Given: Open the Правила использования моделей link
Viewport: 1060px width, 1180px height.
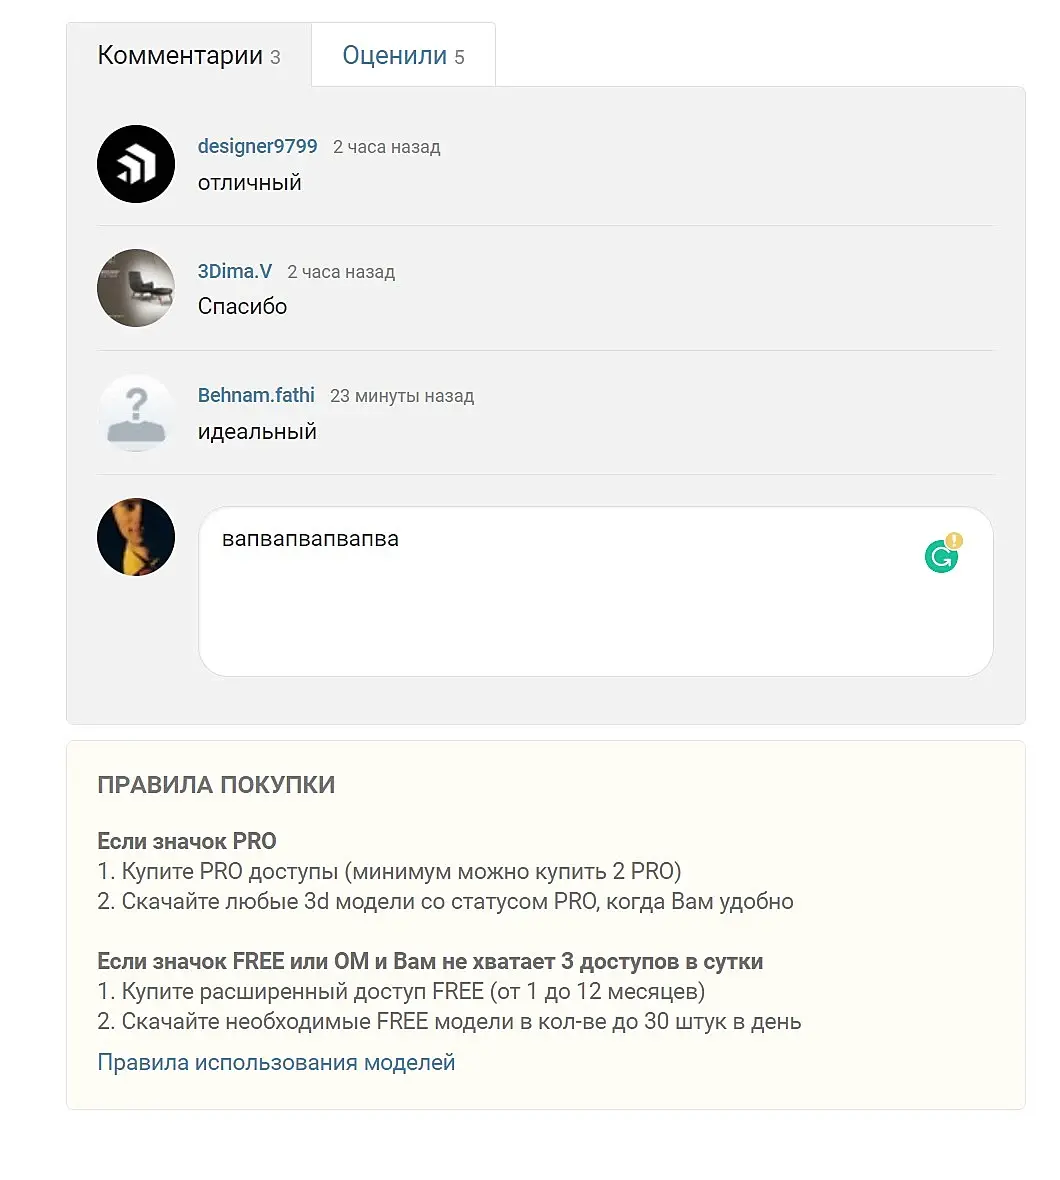Looking at the screenshot, I should pos(276,1062).
